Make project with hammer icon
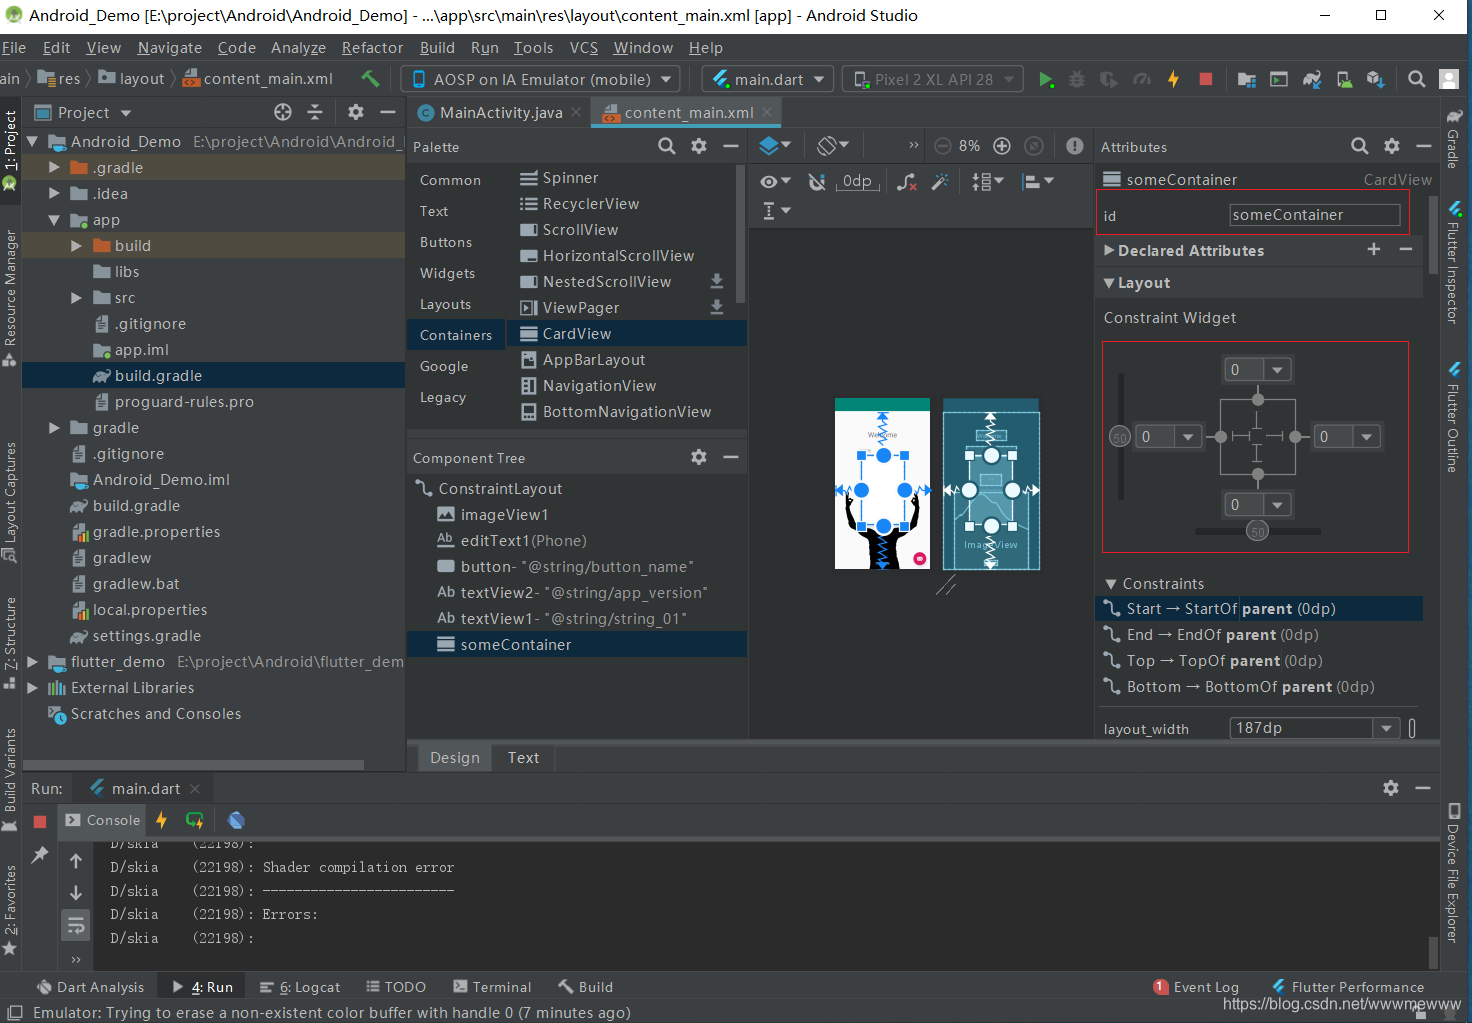Screen dimensions: 1472x1023 (x=370, y=78)
